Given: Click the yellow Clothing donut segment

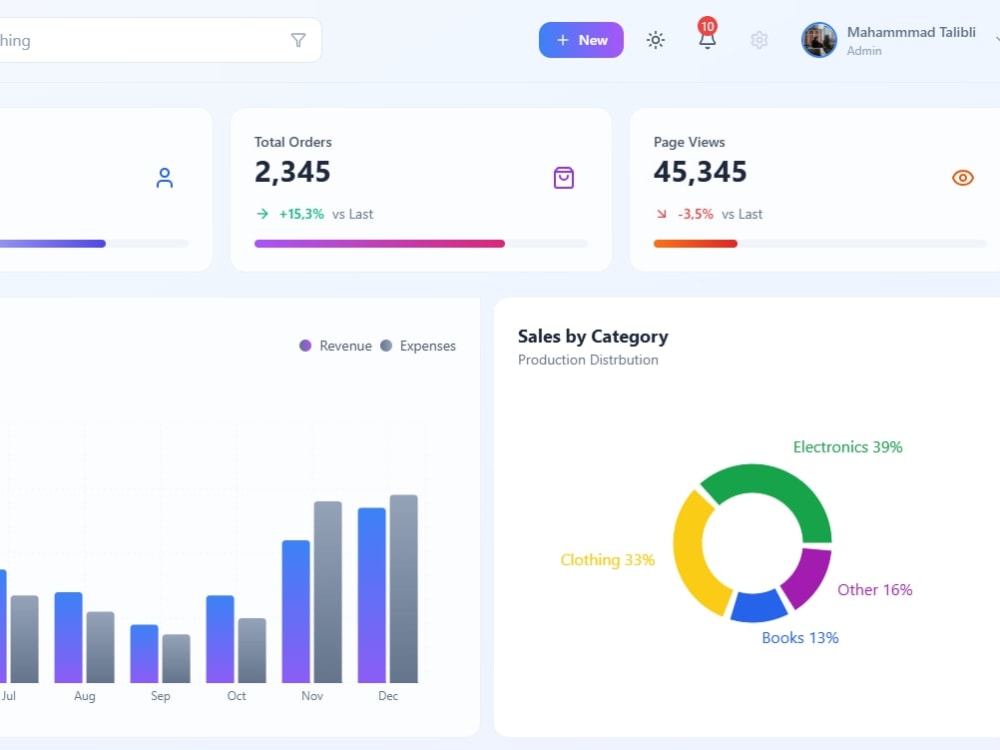Looking at the screenshot, I should 691,555.
